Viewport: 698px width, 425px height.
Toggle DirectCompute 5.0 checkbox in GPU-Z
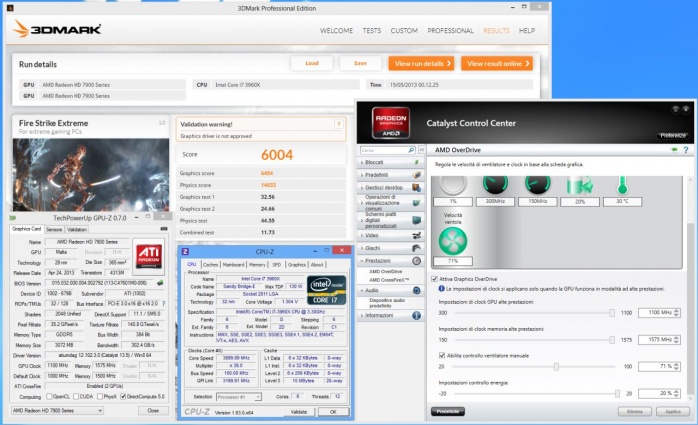tap(123, 397)
